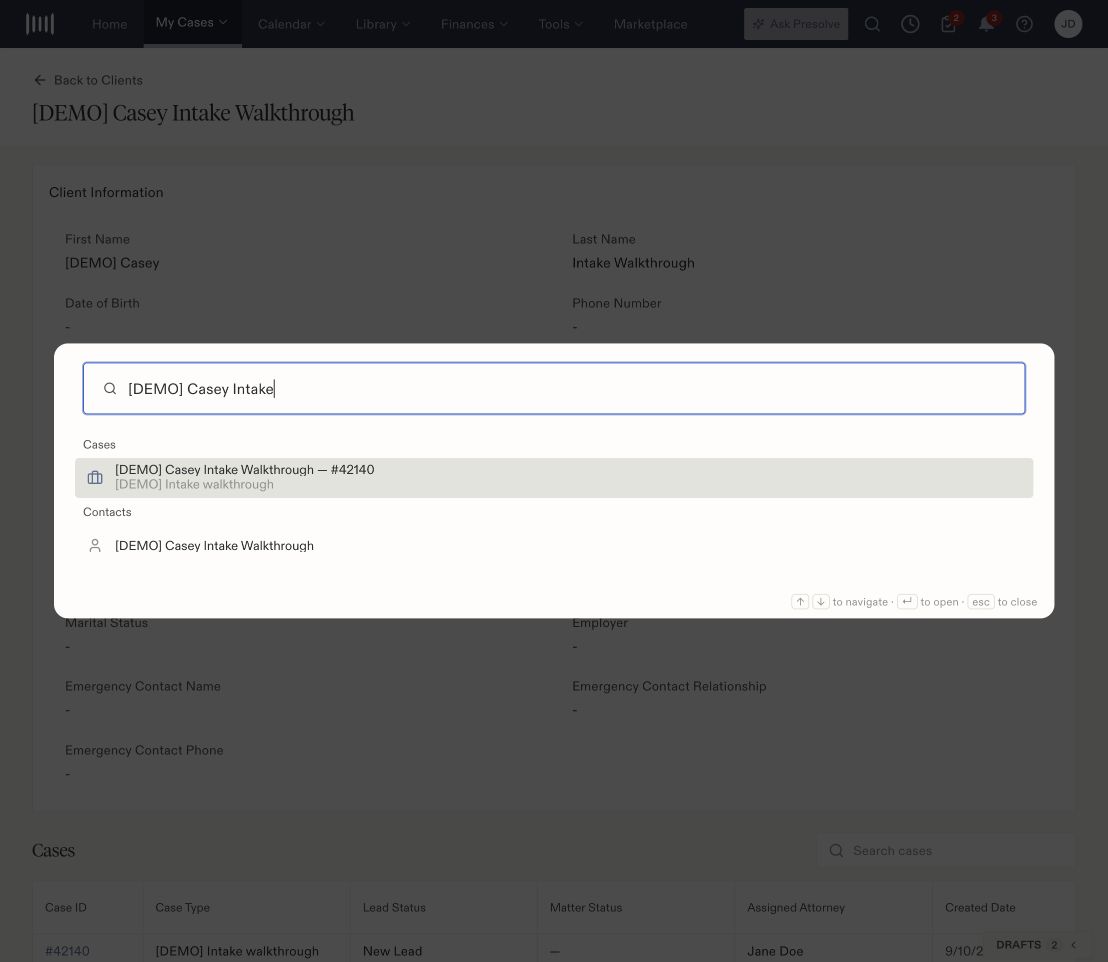Open the help question mark icon
Image resolution: width=1108 pixels, height=962 pixels.
[x=1024, y=24]
